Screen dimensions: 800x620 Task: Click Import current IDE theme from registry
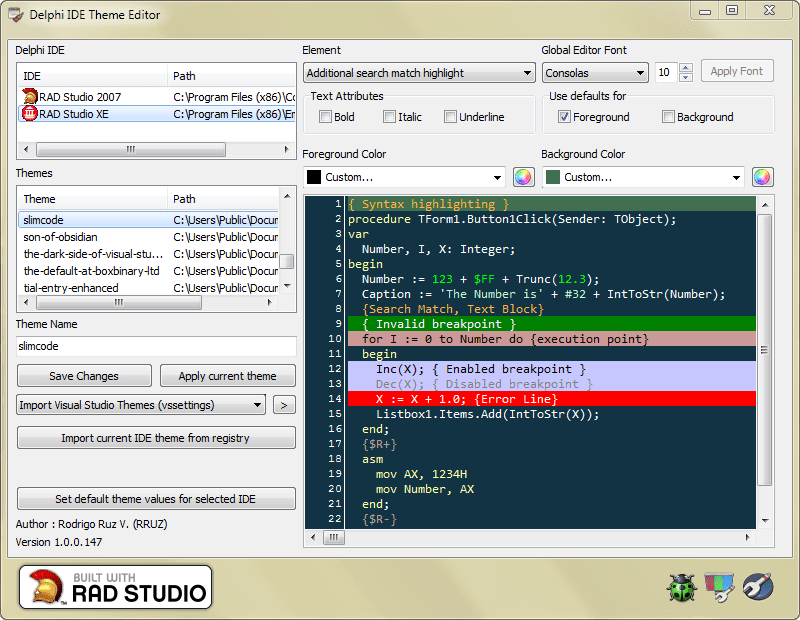pyautogui.click(x=156, y=438)
